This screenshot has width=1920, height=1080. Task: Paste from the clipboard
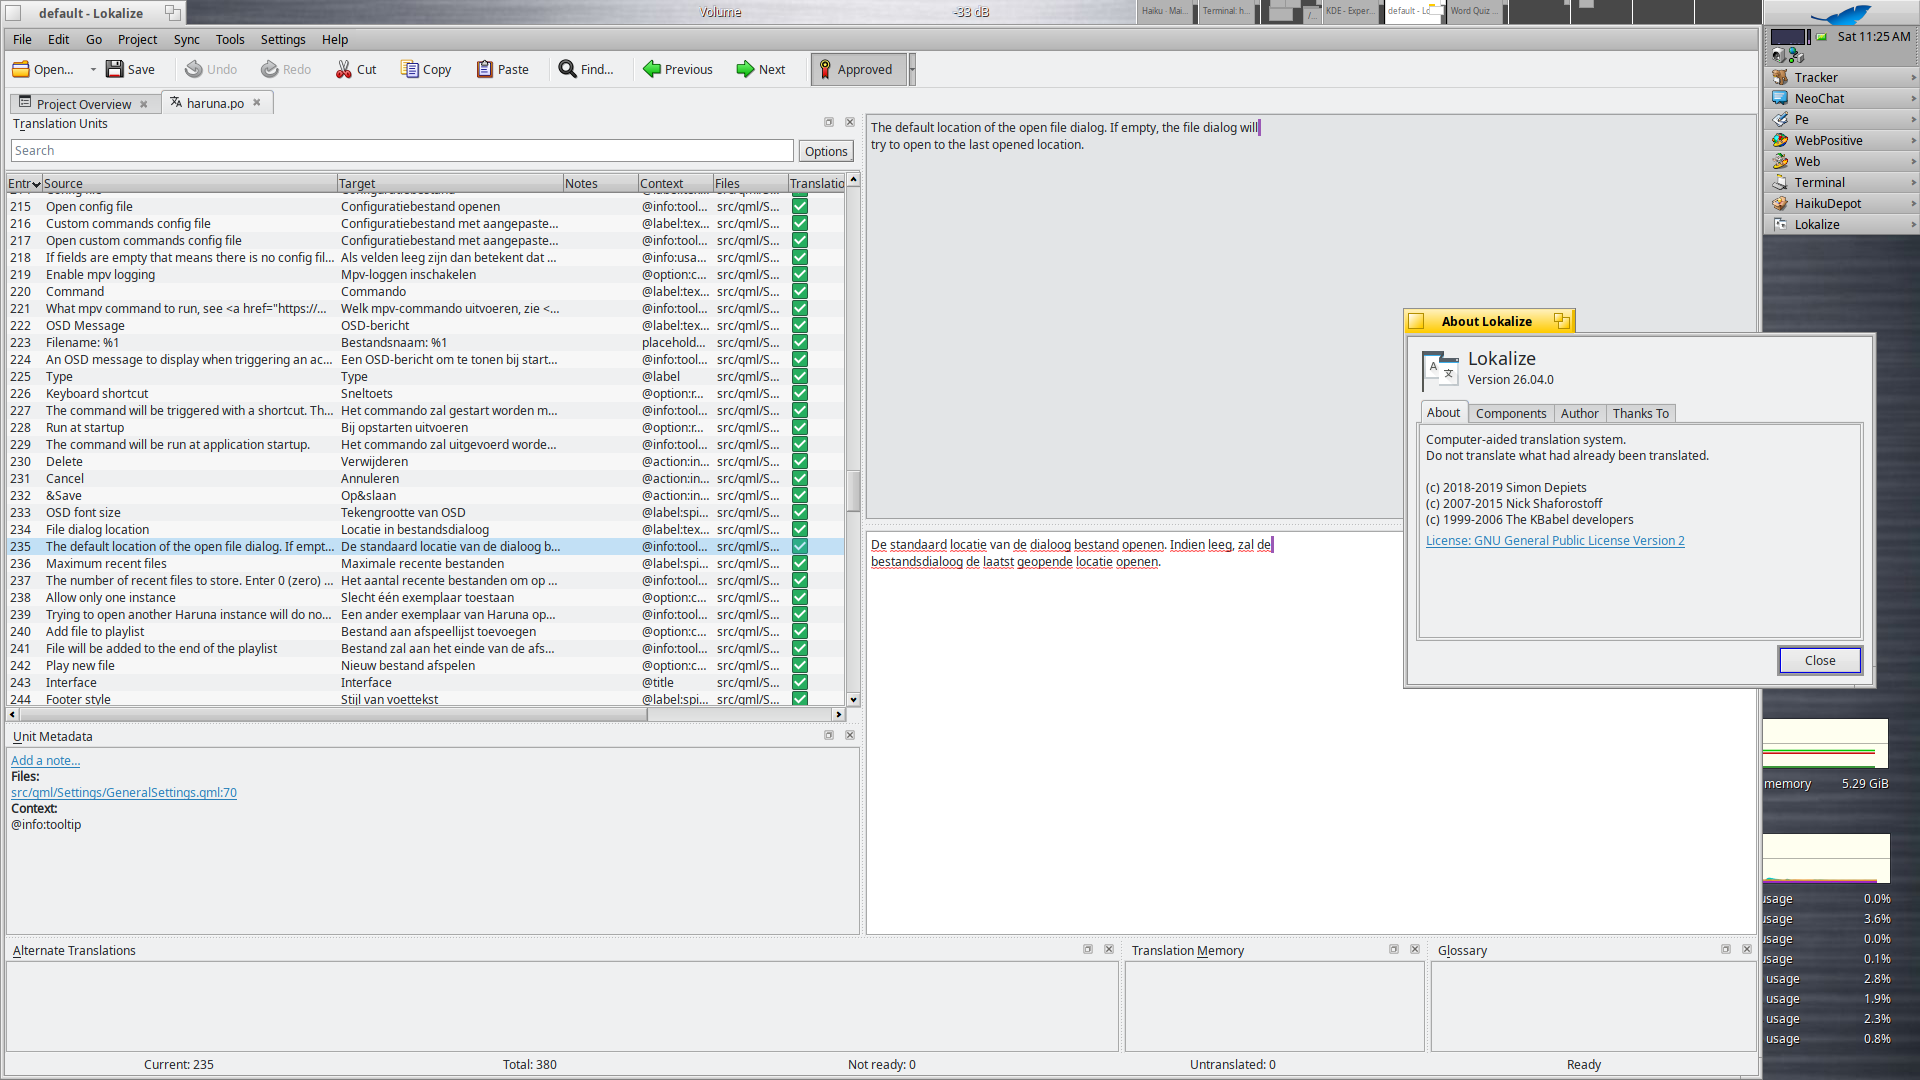pyautogui.click(x=502, y=69)
